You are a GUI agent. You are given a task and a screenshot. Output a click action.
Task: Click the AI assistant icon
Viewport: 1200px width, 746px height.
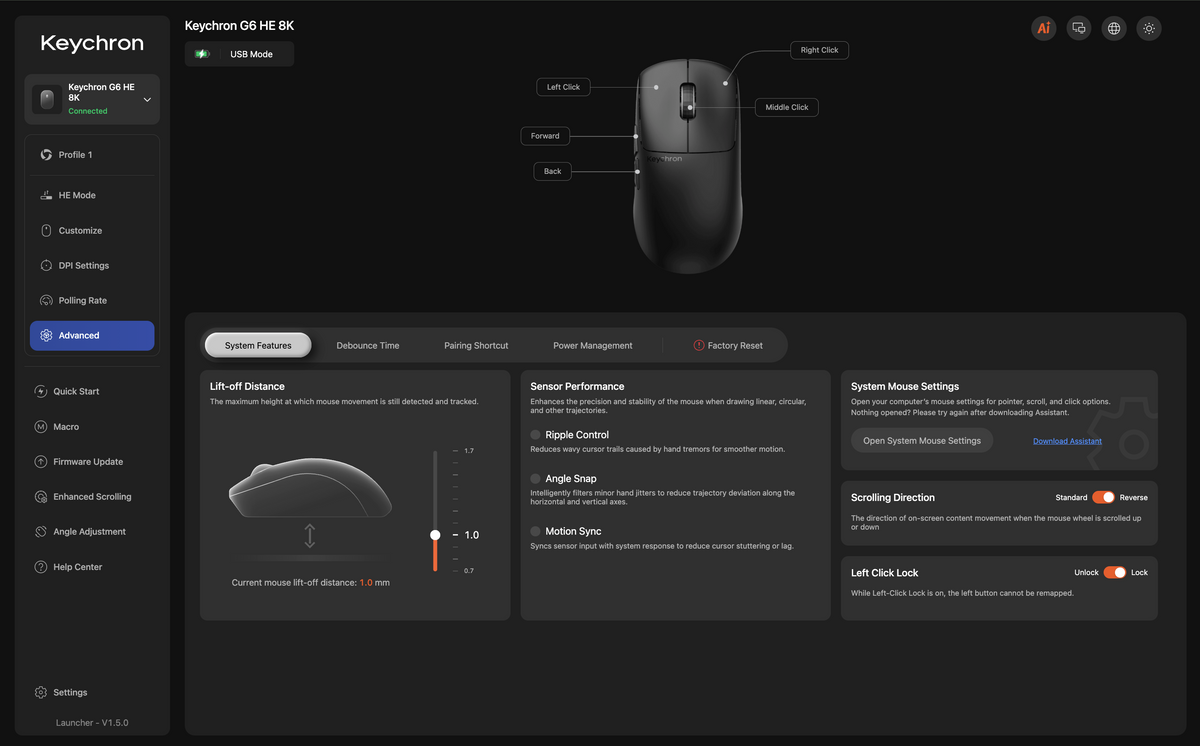coord(1044,28)
